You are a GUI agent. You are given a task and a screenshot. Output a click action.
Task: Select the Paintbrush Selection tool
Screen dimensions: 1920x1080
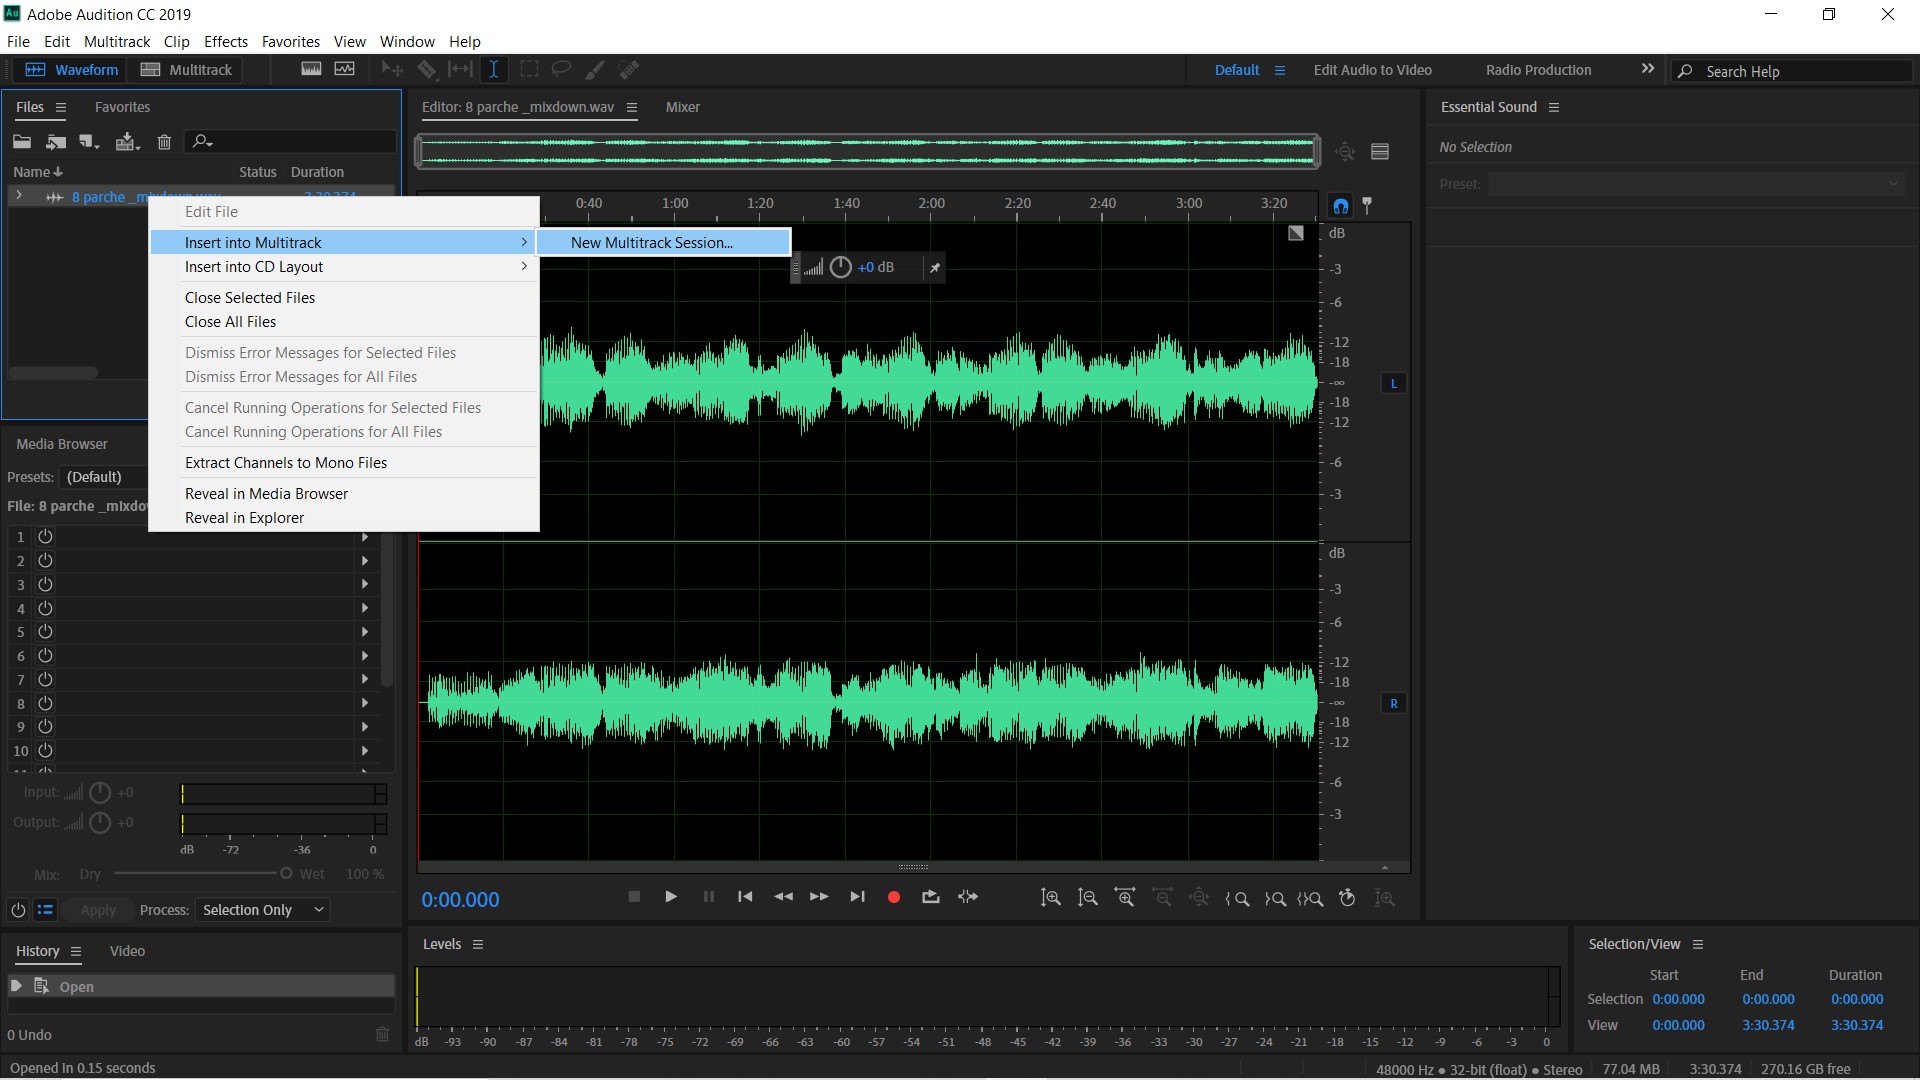pyautogui.click(x=594, y=69)
